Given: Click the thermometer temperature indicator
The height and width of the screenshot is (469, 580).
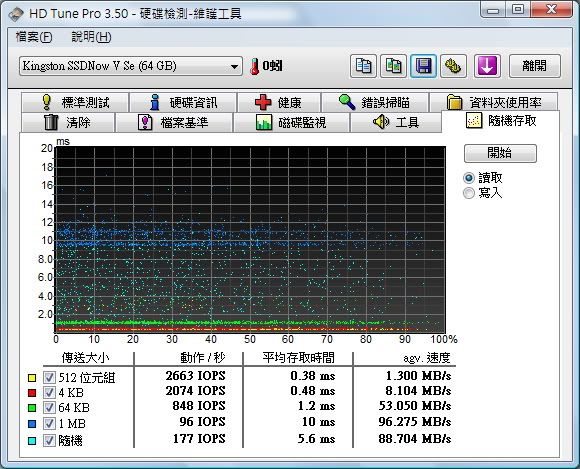Looking at the screenshot, I should click(254, 67).
